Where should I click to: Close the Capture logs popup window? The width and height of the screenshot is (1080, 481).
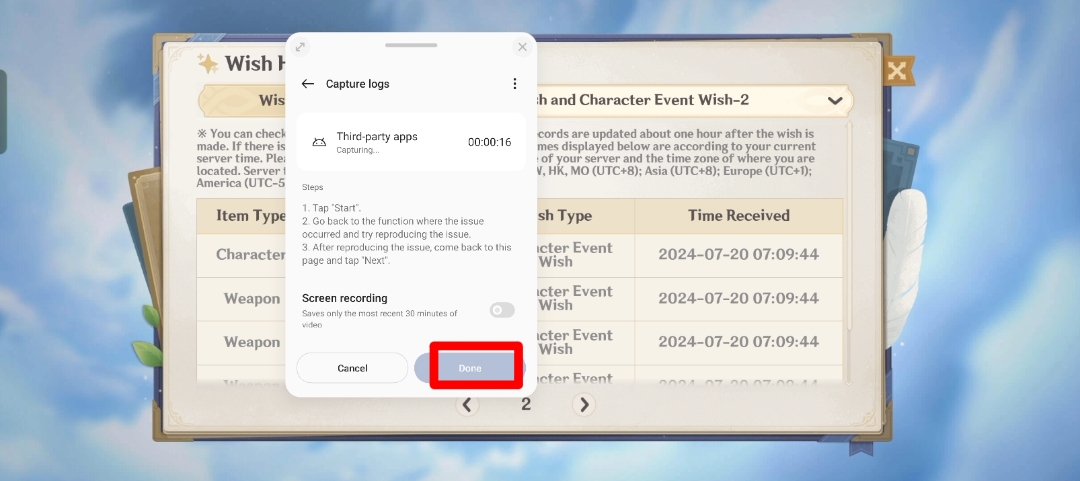pos(522,47)
